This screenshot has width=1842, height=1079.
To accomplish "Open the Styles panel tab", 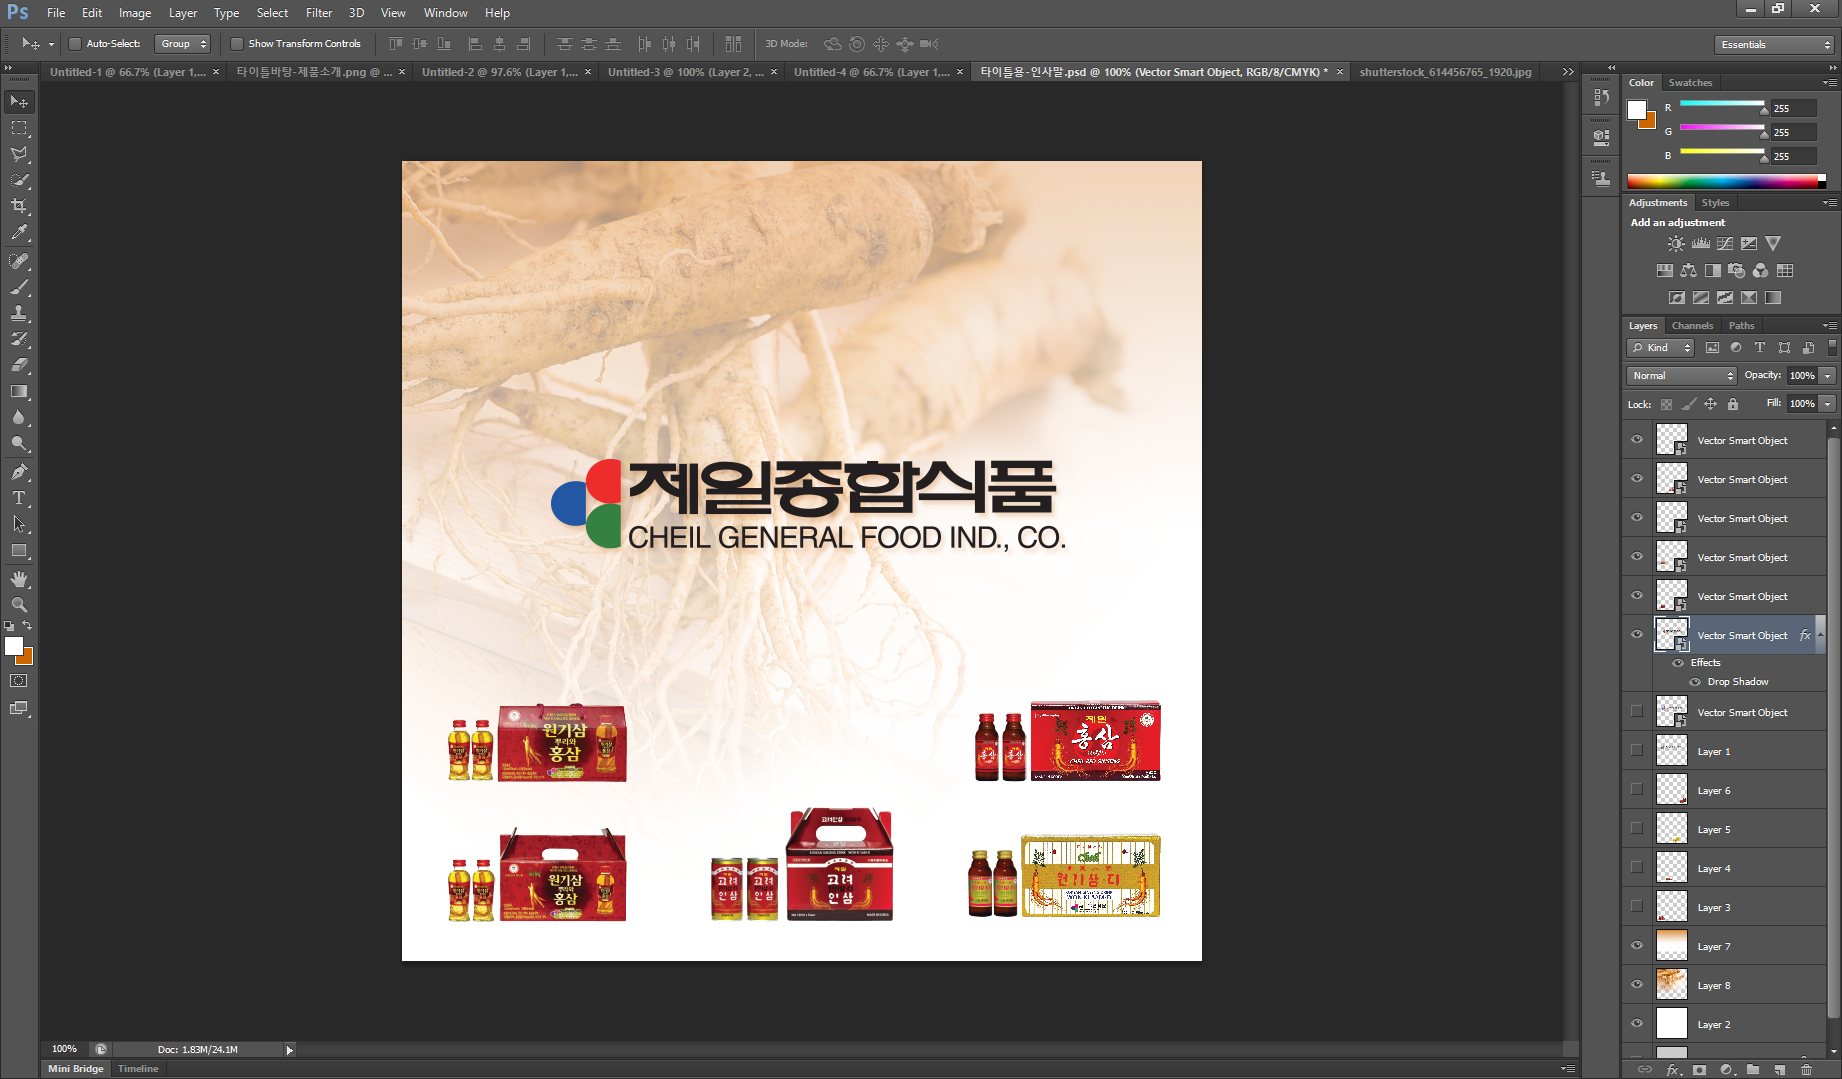I will [x=1715, y=203].
